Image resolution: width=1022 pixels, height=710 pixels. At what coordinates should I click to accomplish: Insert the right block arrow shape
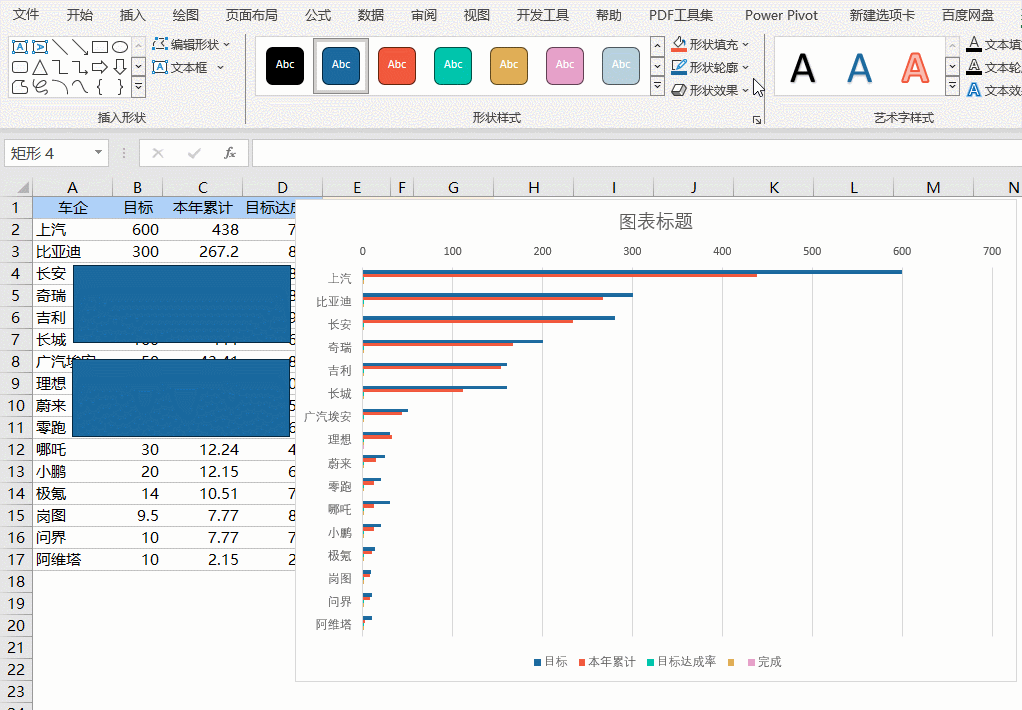(100, 67)
